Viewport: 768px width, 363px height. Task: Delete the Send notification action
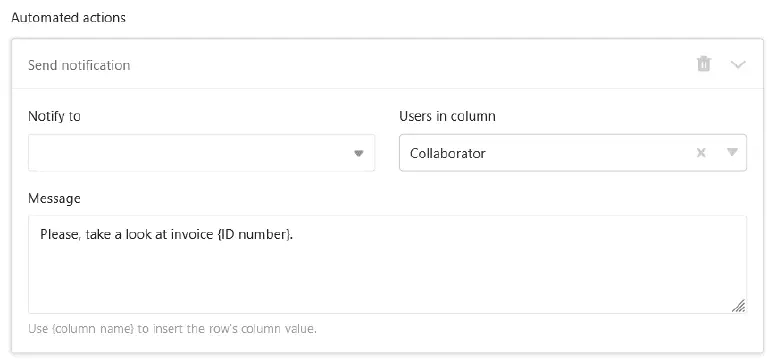click(703, 64)
